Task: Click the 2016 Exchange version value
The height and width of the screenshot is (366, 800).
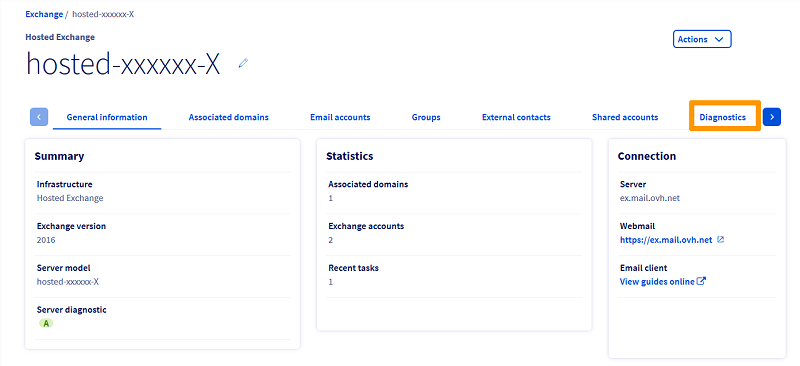Action: [x=46, y=240]
